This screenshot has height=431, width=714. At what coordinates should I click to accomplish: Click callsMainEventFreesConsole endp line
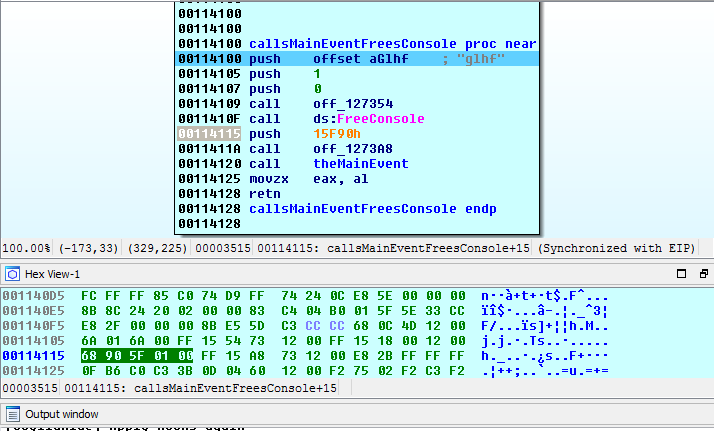pos(372,209)
